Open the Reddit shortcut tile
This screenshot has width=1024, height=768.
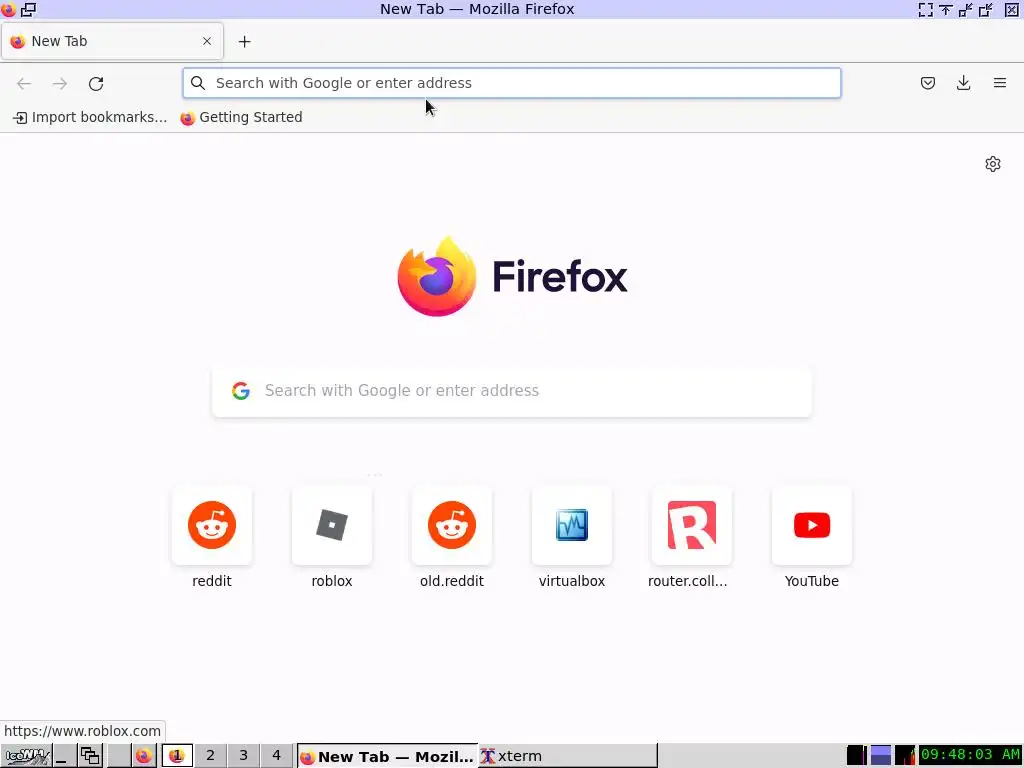[x=212, y=525]
